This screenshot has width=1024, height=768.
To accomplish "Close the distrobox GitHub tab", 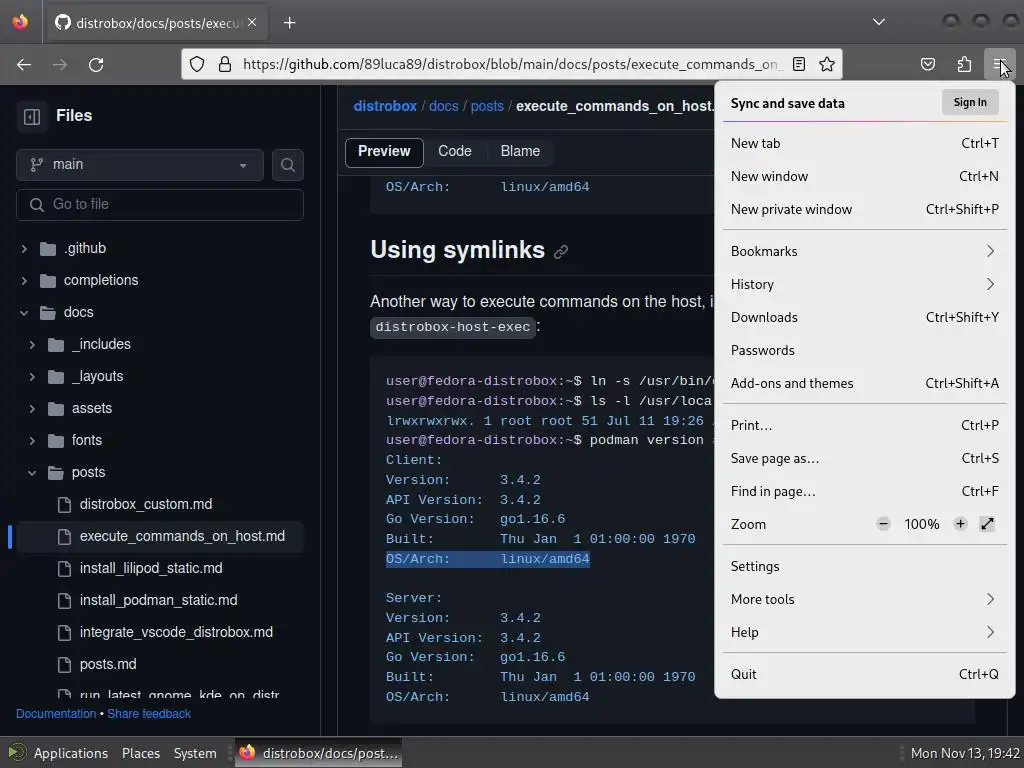I will 252,22.
